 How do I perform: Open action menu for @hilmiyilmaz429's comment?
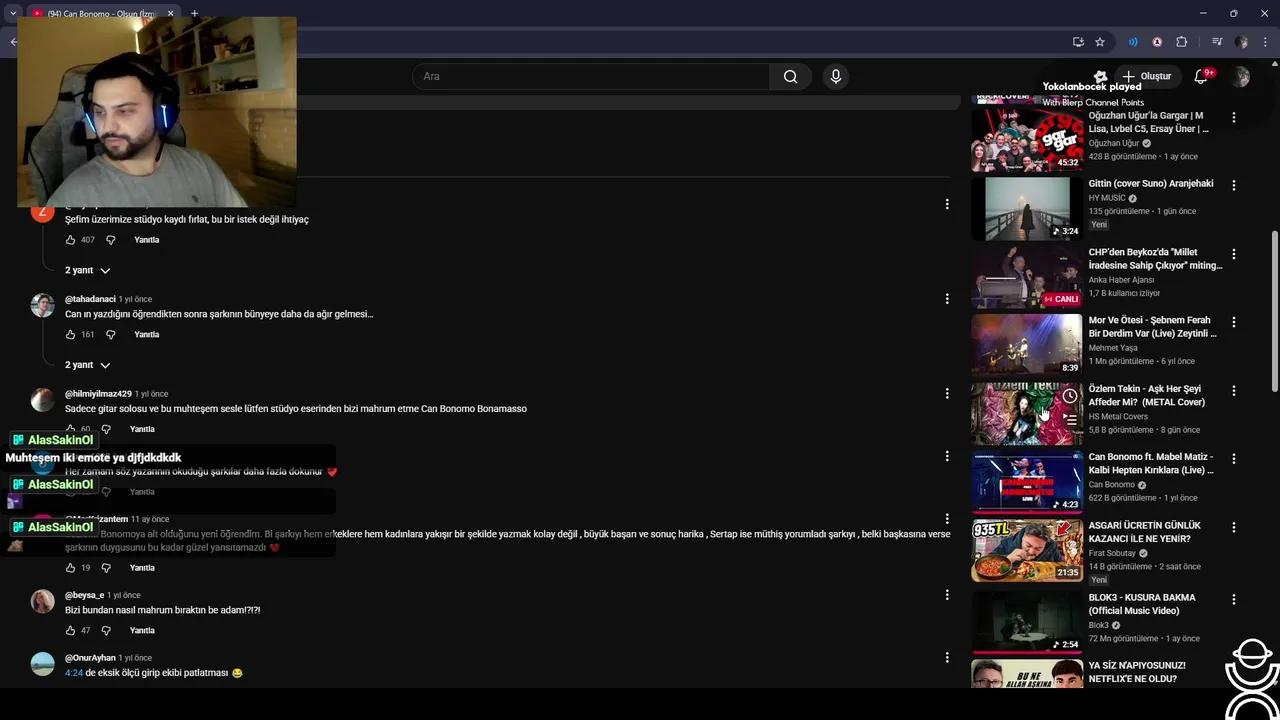[x=947, y=393]
